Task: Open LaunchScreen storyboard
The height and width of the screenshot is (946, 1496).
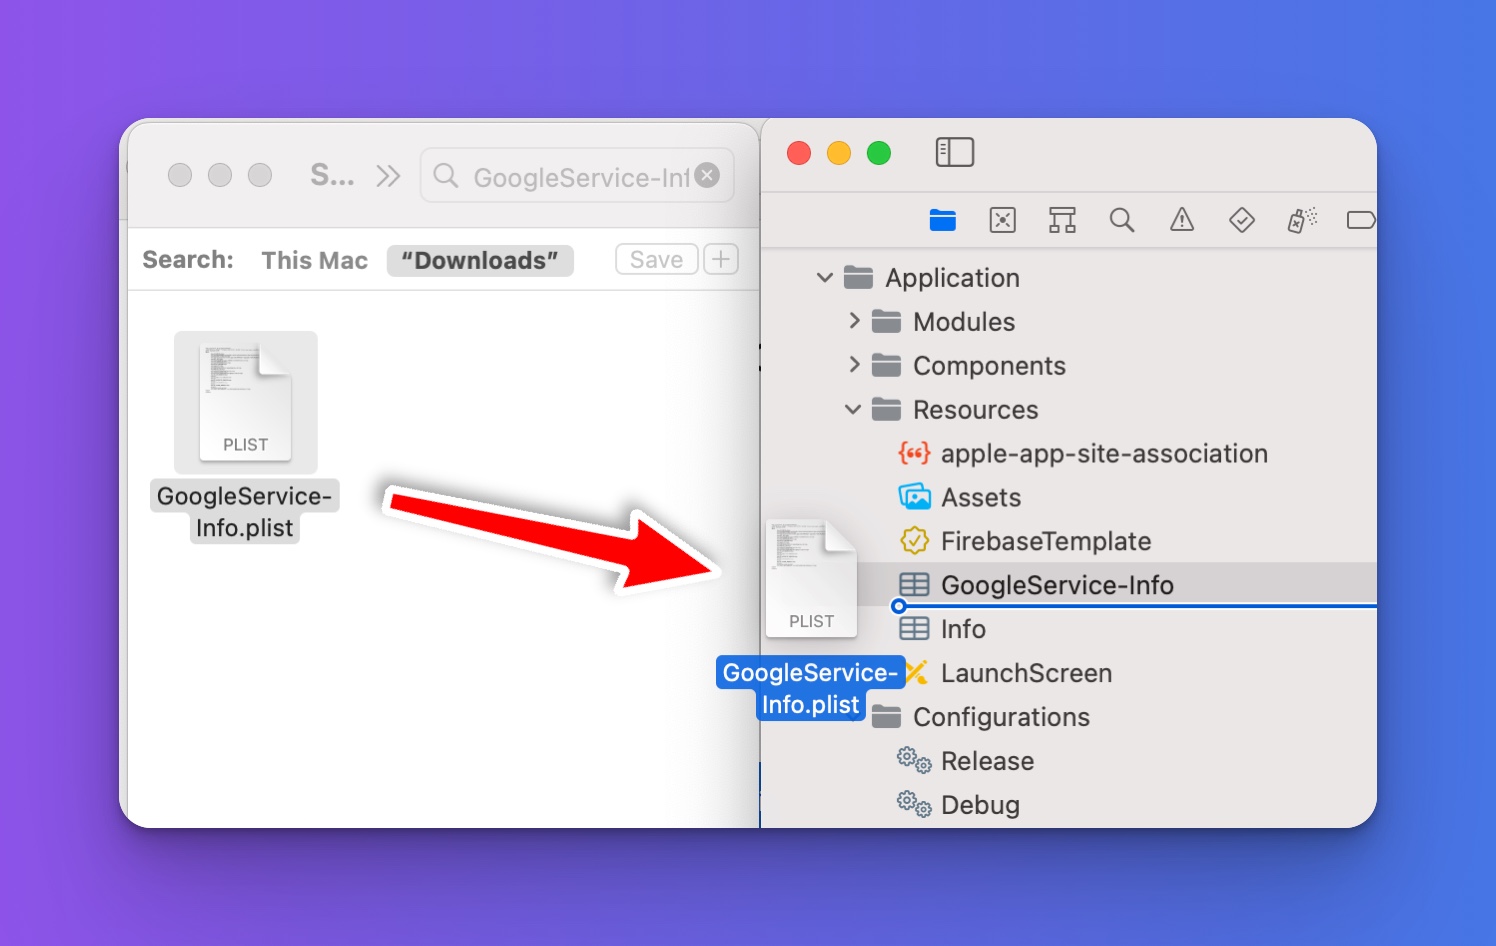Action: click(x=1026, y=673)
